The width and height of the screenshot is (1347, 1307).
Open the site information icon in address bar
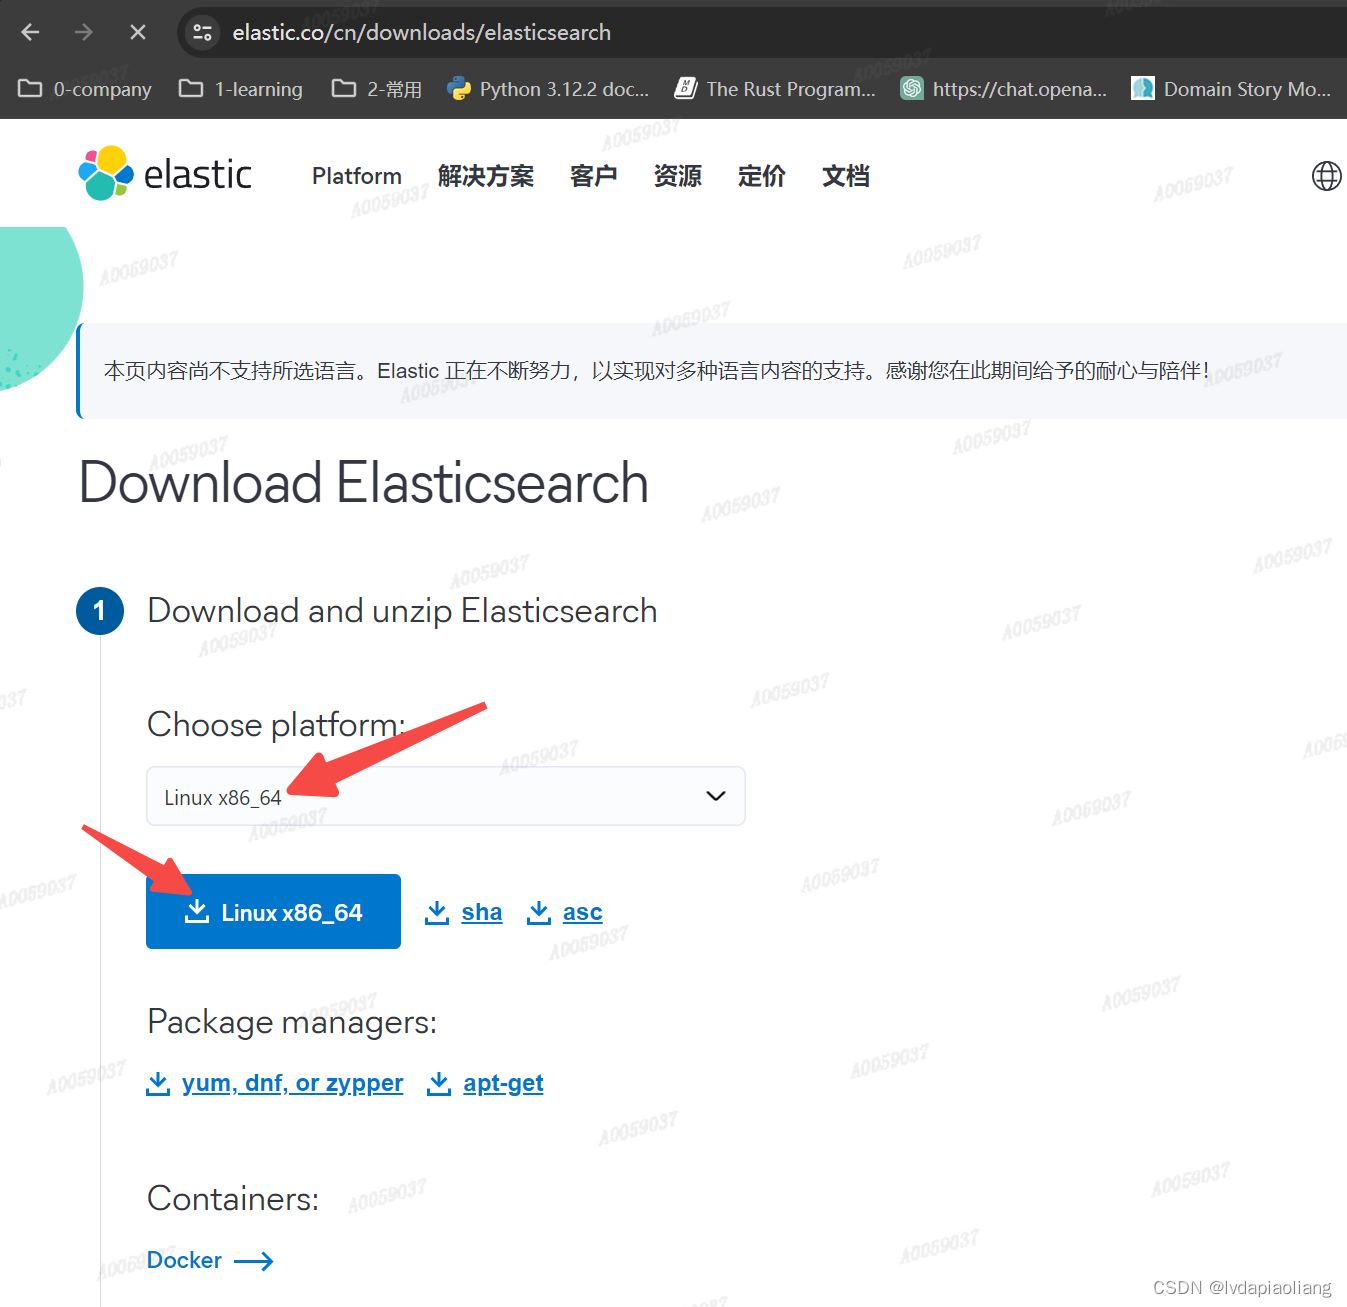tap(201, 32)
